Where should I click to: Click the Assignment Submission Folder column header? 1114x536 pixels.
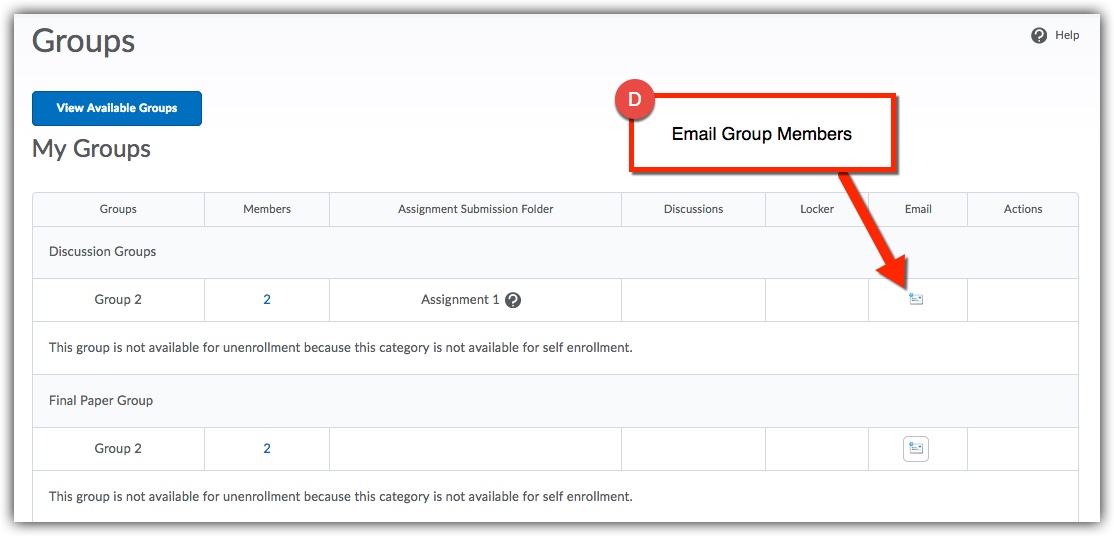tap(475, 209)
